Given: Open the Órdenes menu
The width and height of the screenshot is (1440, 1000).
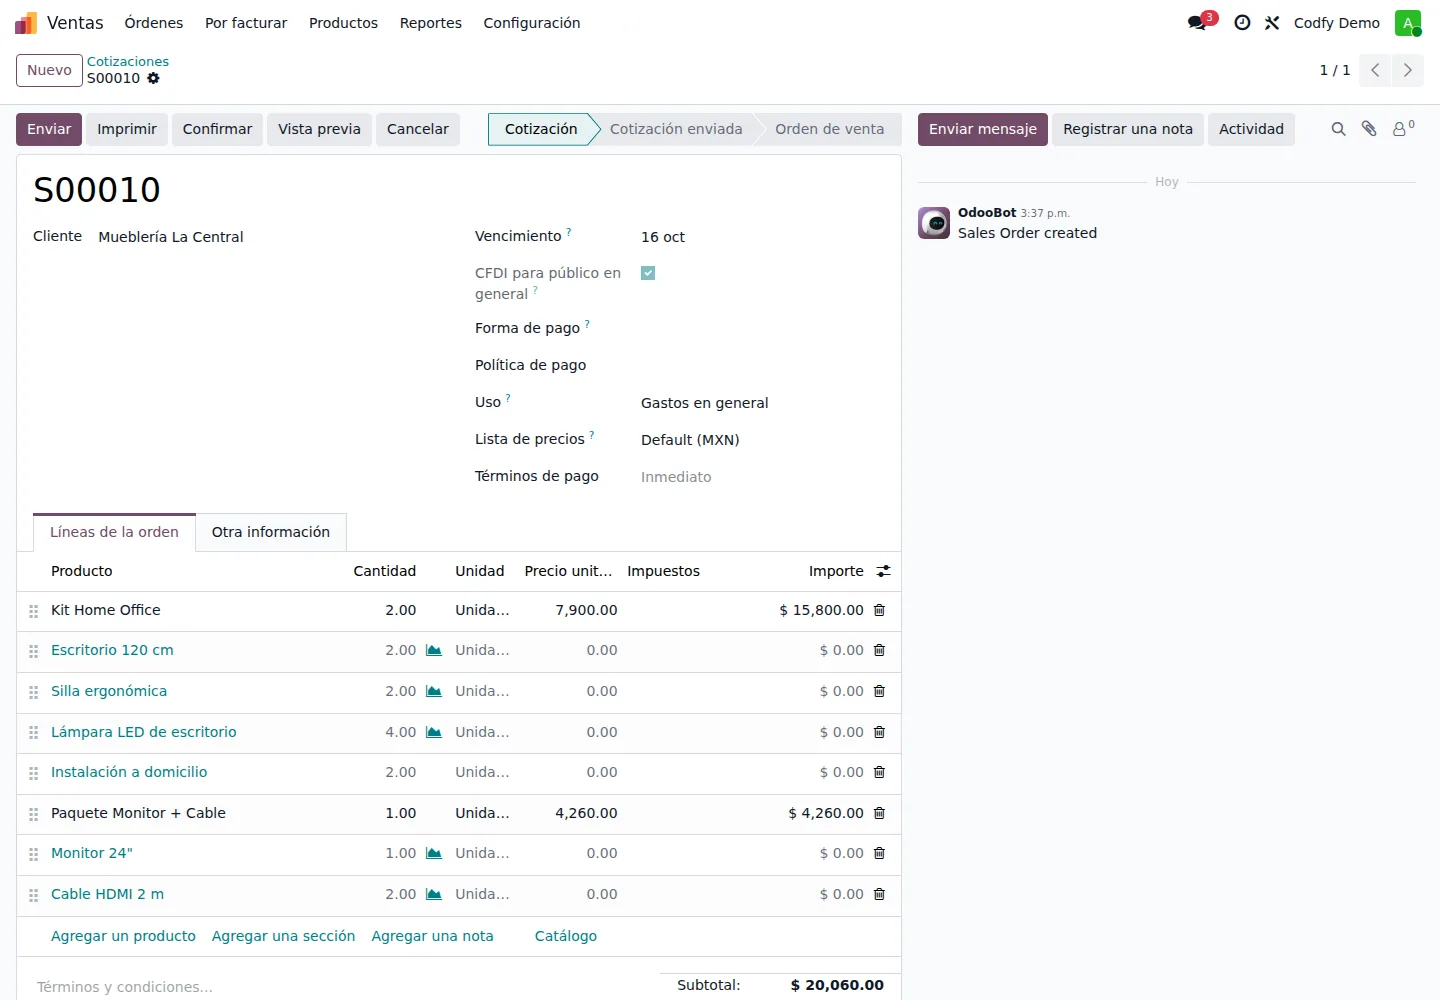Looking at the screenshot, I should (154, 23).
